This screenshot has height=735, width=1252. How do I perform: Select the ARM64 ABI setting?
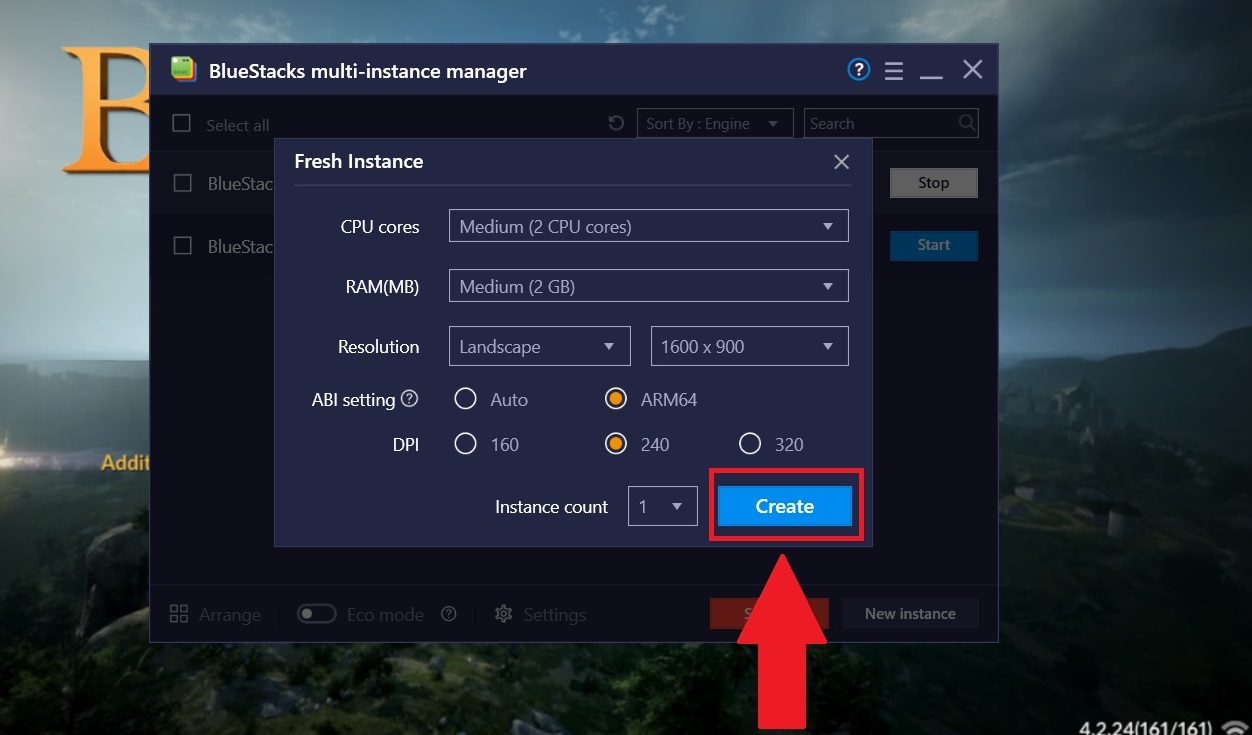(x=616, y=399)
